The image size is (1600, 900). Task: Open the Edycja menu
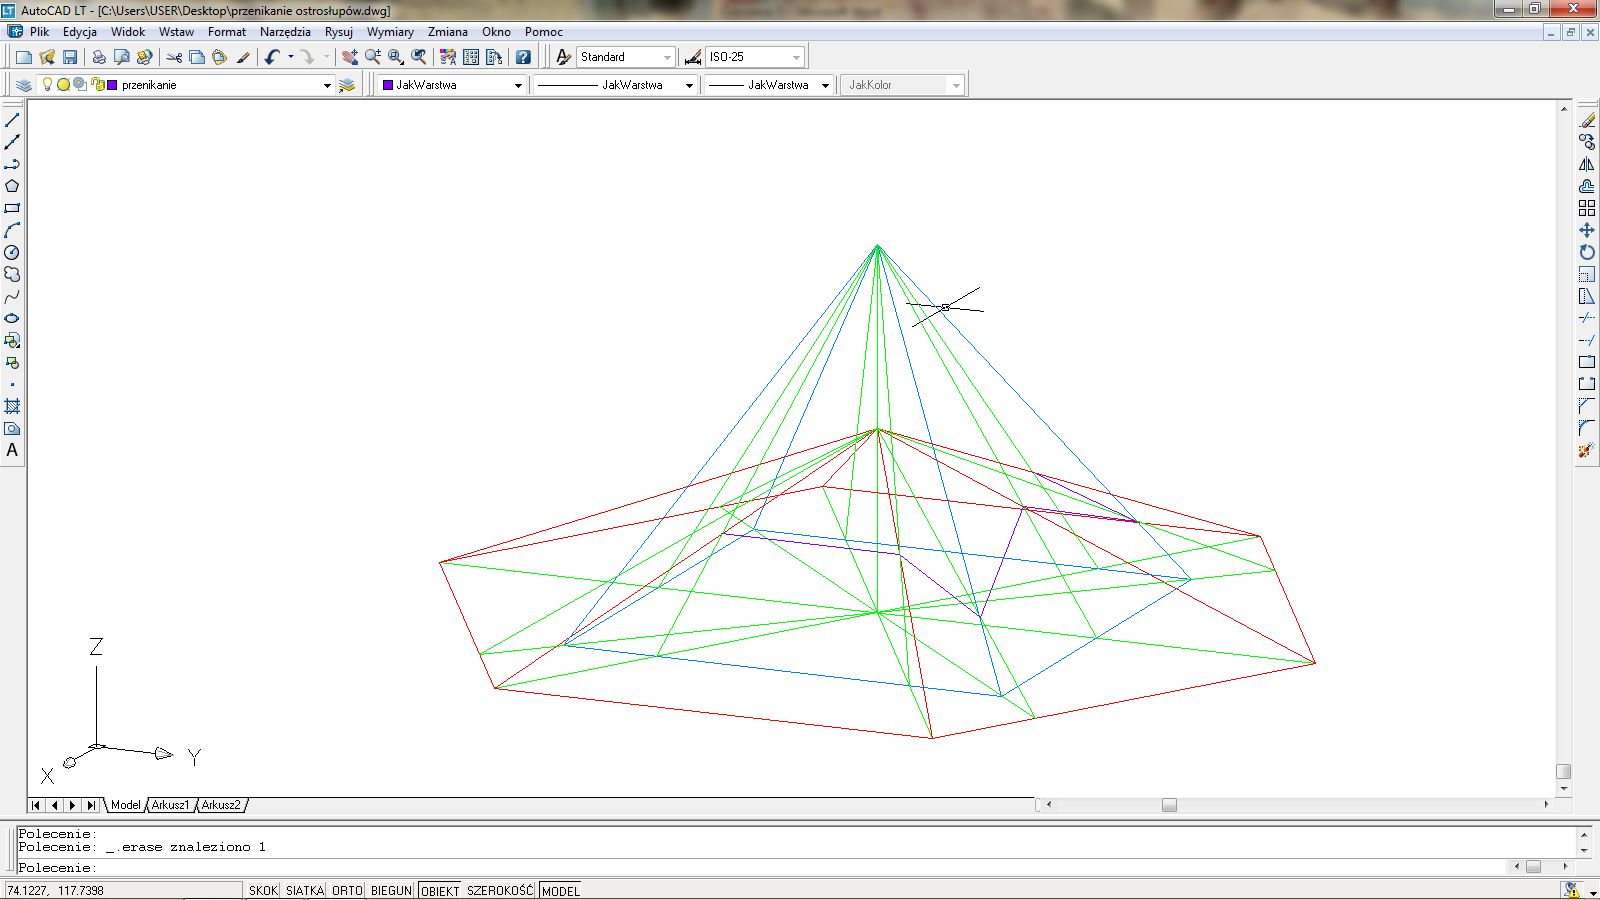pyautogui.click(x=80, y=32)
